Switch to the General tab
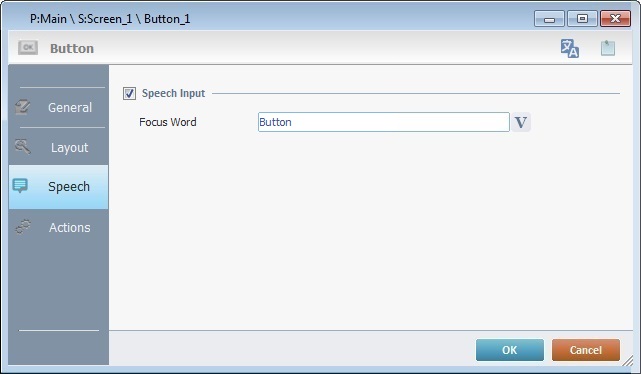The height and width of the screenshot is (374, 641). click(x=58, y=107)
